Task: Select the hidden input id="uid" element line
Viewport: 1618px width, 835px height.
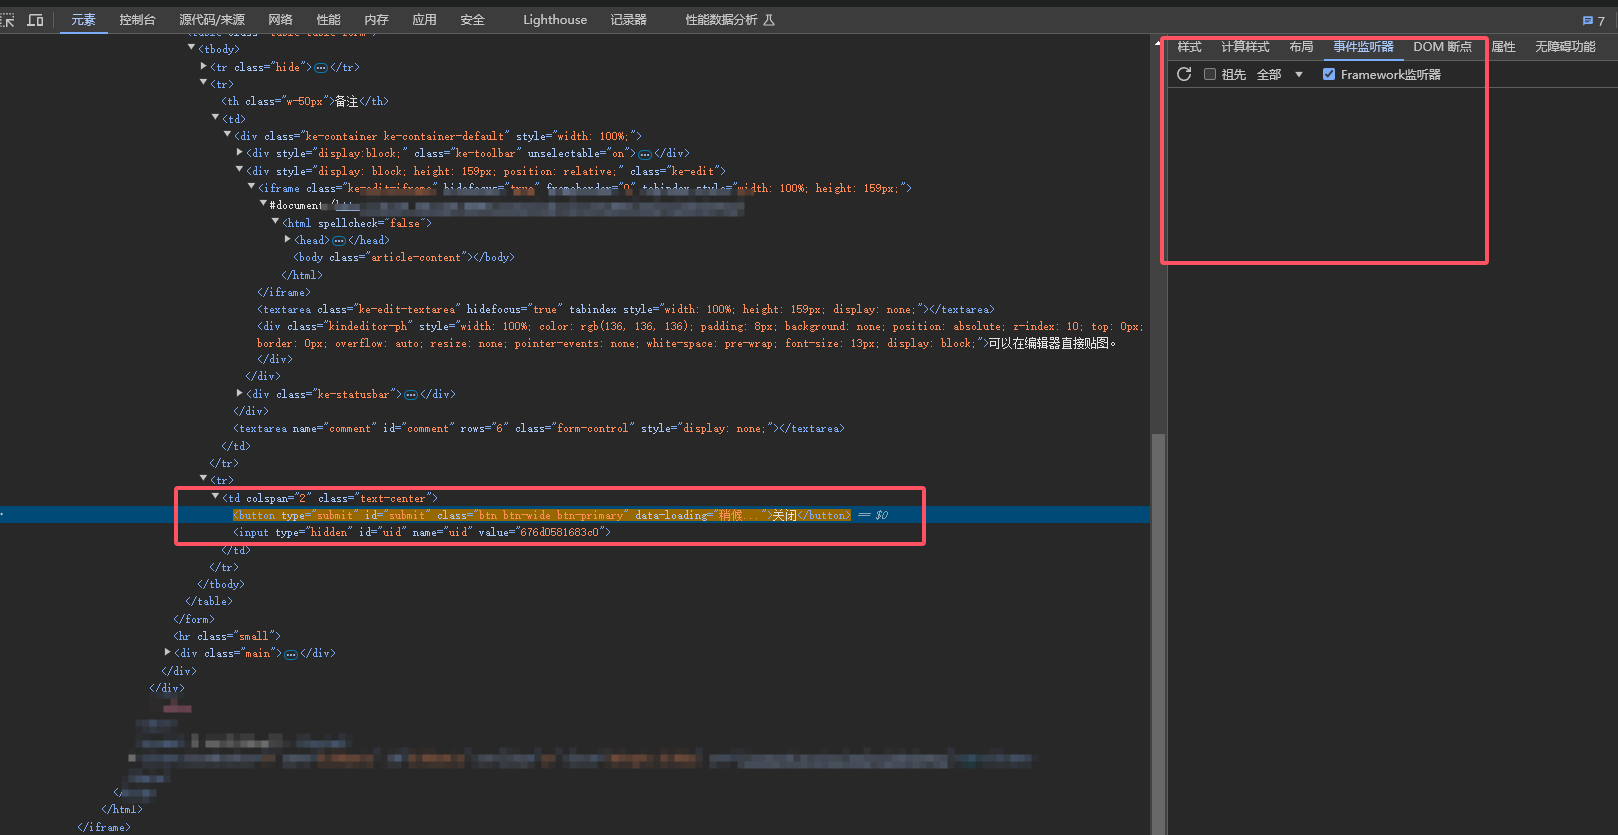Action: click(421, 533)
